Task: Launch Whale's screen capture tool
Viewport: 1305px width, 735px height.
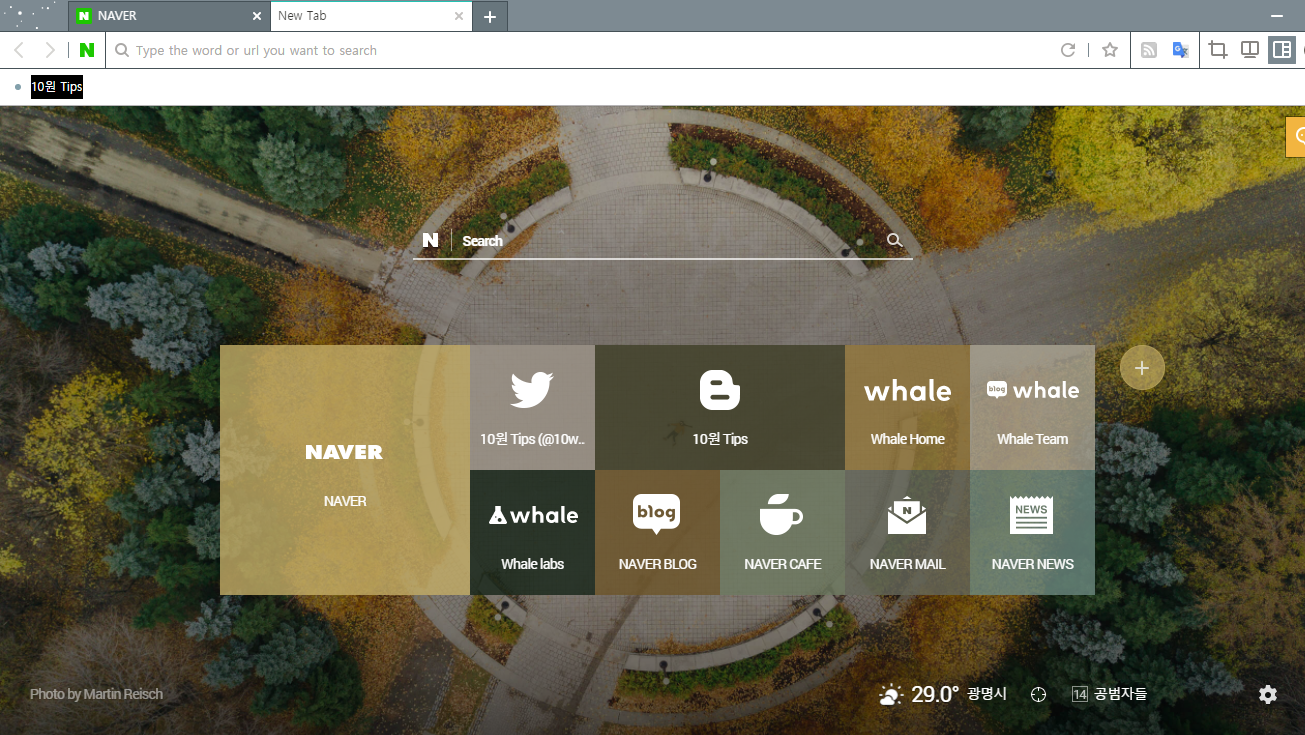Action: click(x=1217, y=49)
